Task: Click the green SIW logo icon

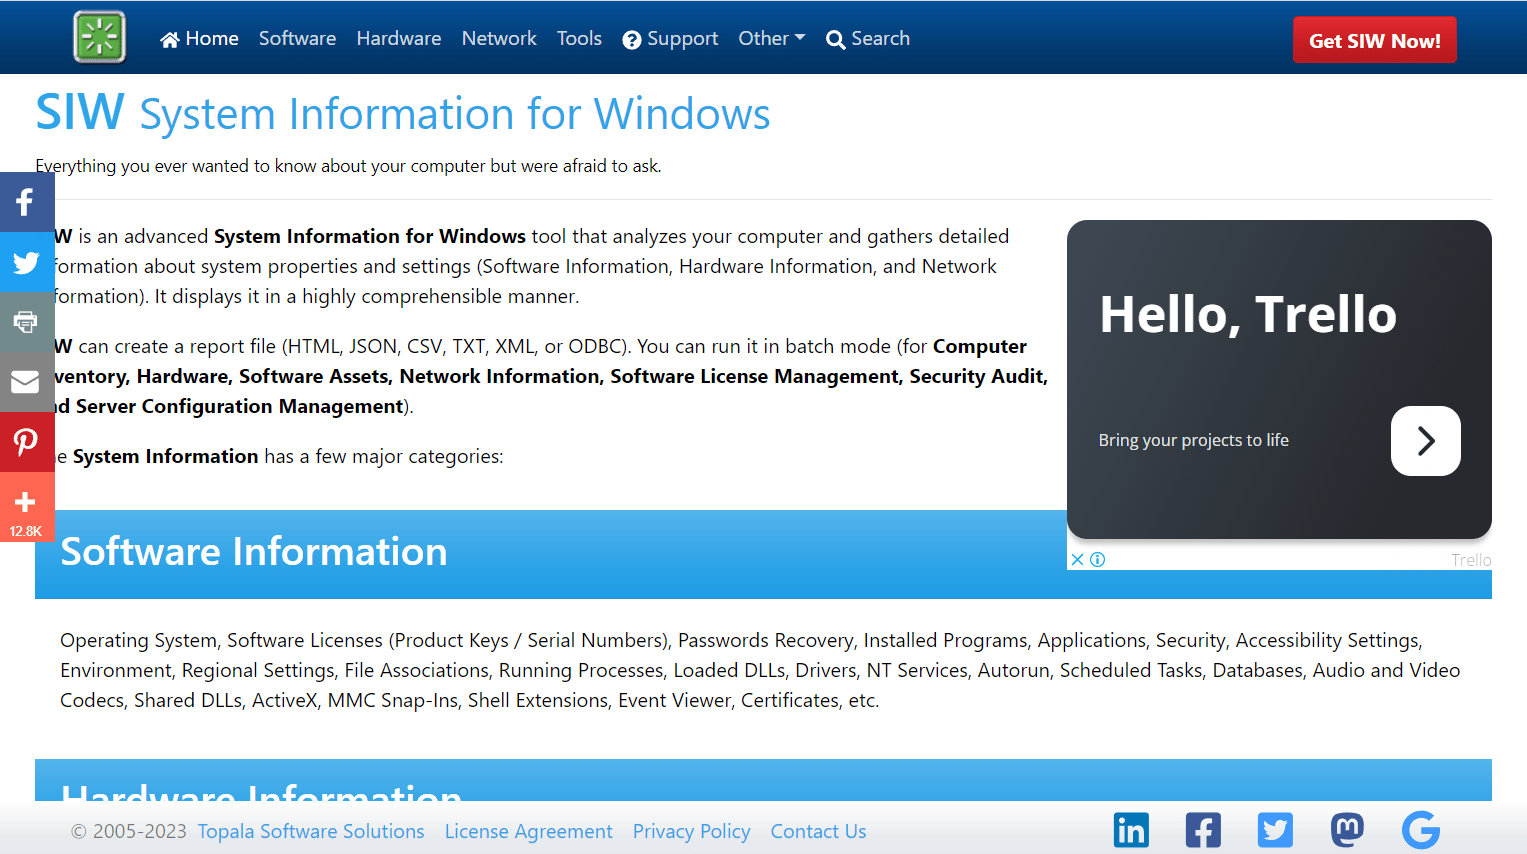Action: coord(100,37)
